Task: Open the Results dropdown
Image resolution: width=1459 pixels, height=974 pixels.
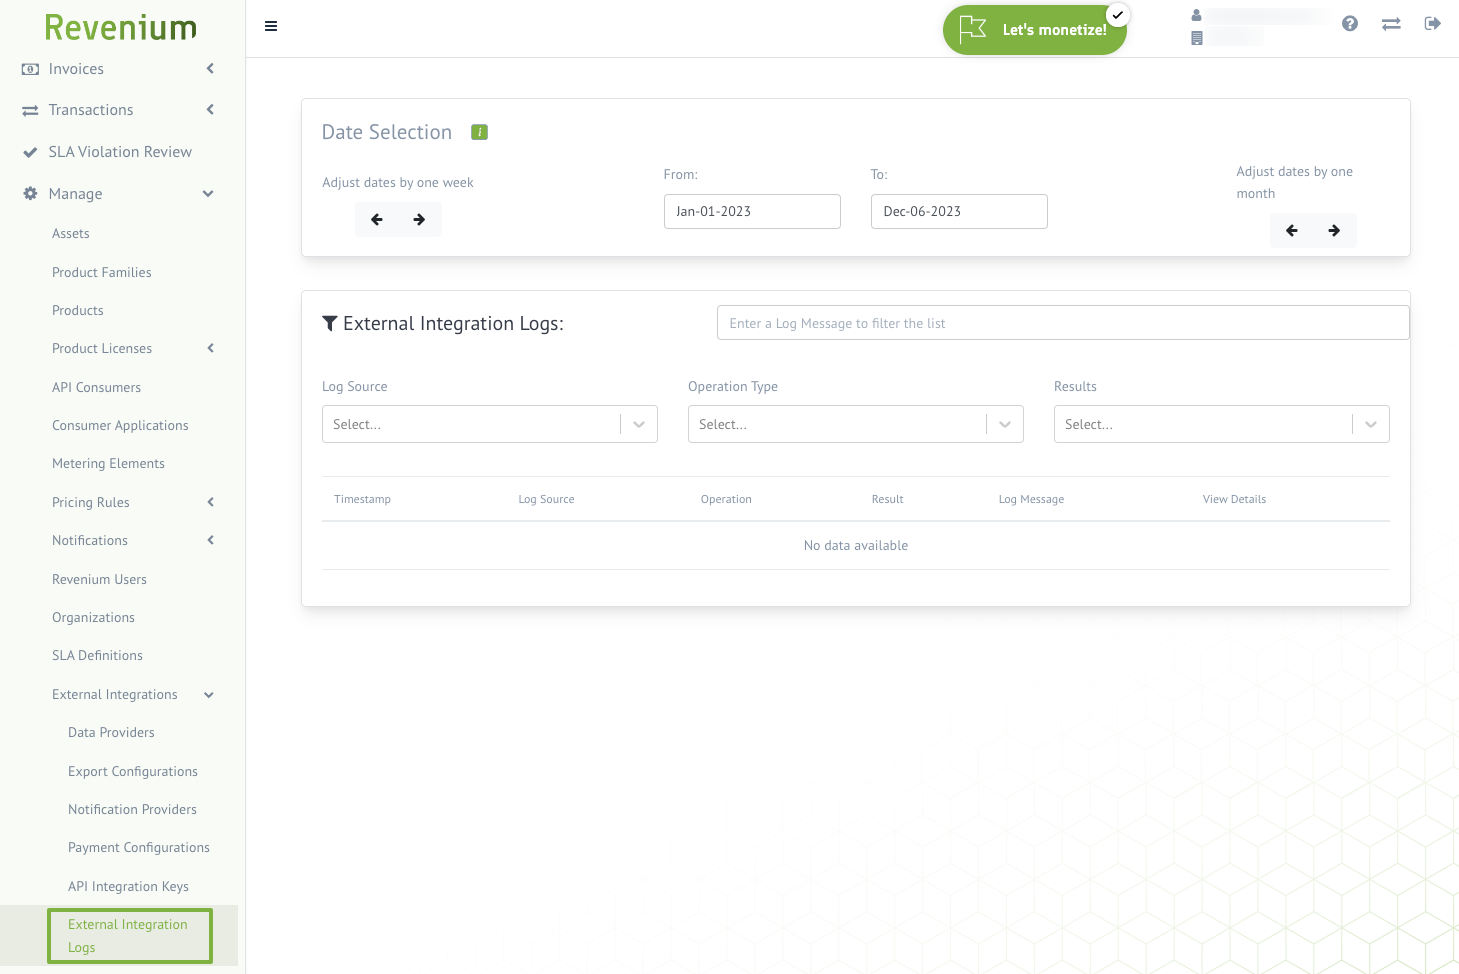Action: click(1221, 424)
